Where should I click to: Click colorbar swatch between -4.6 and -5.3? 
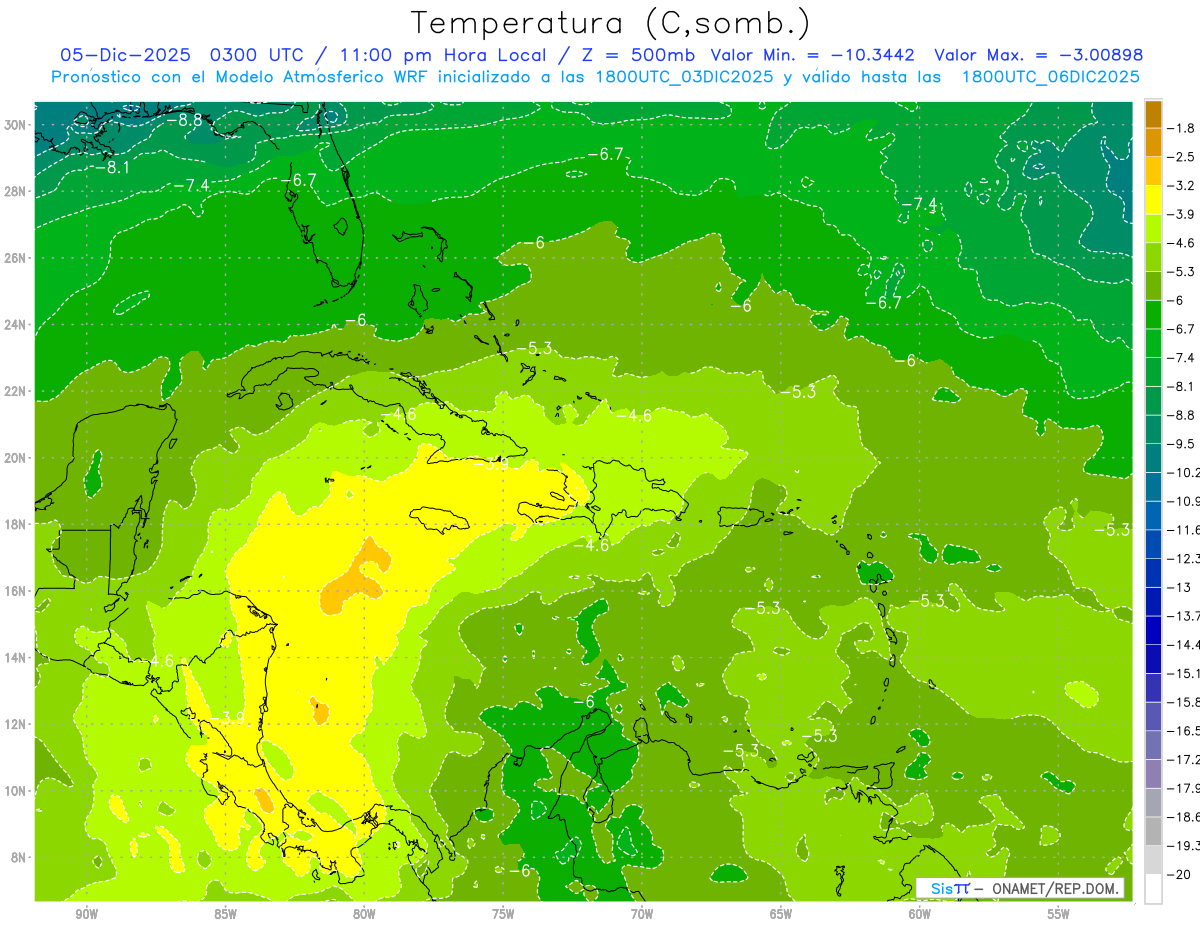(x=1153, y=257)
